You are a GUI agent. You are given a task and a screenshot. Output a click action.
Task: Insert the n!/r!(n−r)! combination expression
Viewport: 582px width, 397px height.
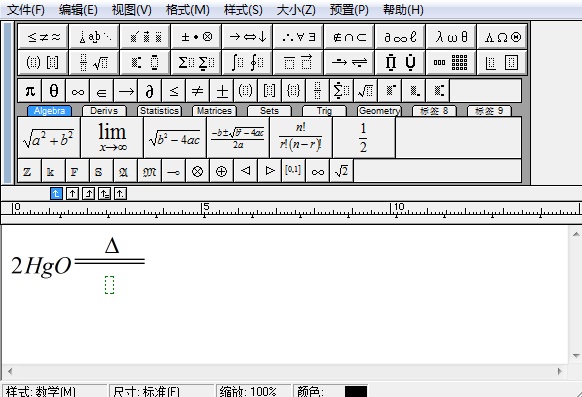[301, 138]
